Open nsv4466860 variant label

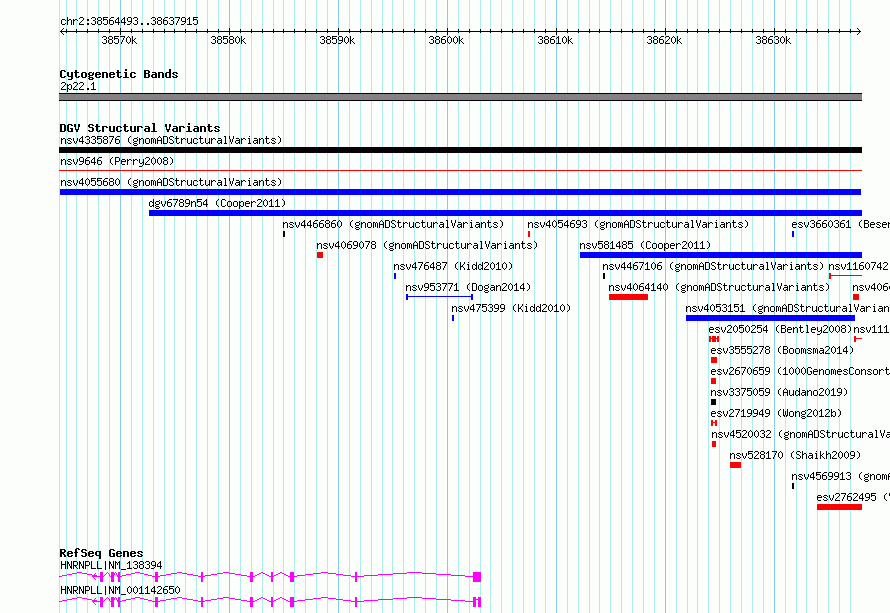393,224
